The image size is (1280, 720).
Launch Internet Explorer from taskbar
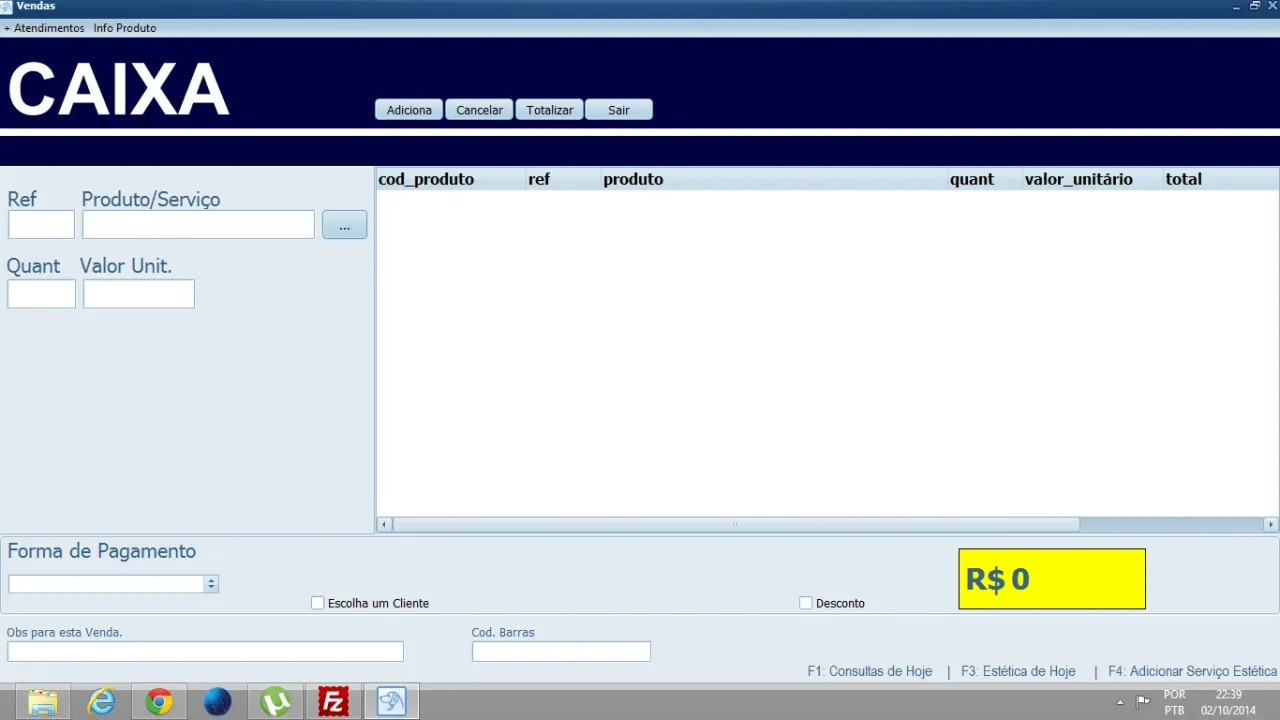click(x=101, y=702)
